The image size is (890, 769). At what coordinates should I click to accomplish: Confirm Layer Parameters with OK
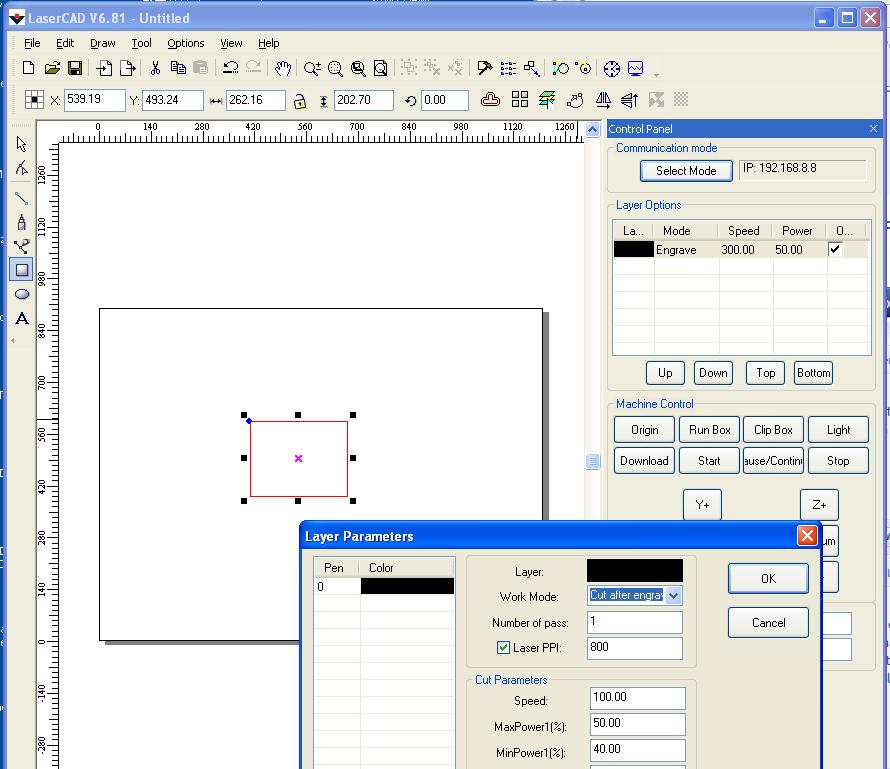(768, 578)
